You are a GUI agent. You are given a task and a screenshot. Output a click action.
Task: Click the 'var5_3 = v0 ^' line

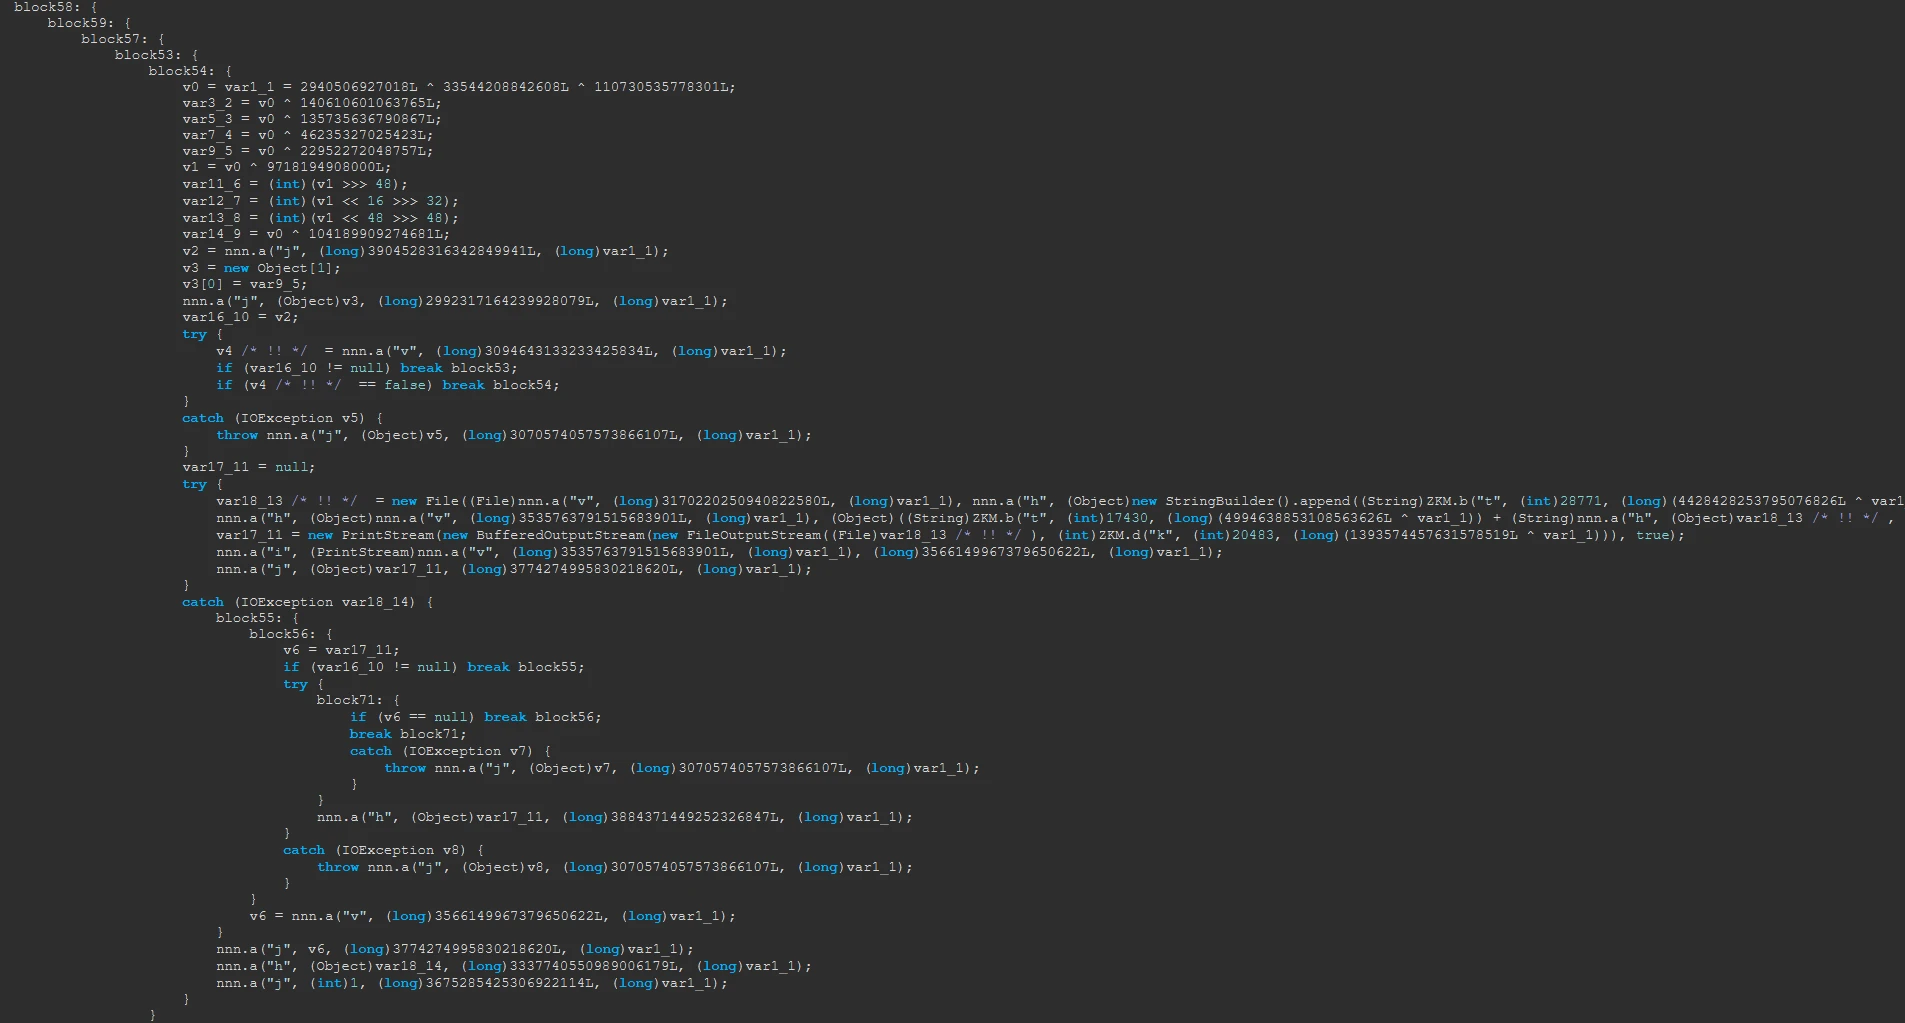312,119
